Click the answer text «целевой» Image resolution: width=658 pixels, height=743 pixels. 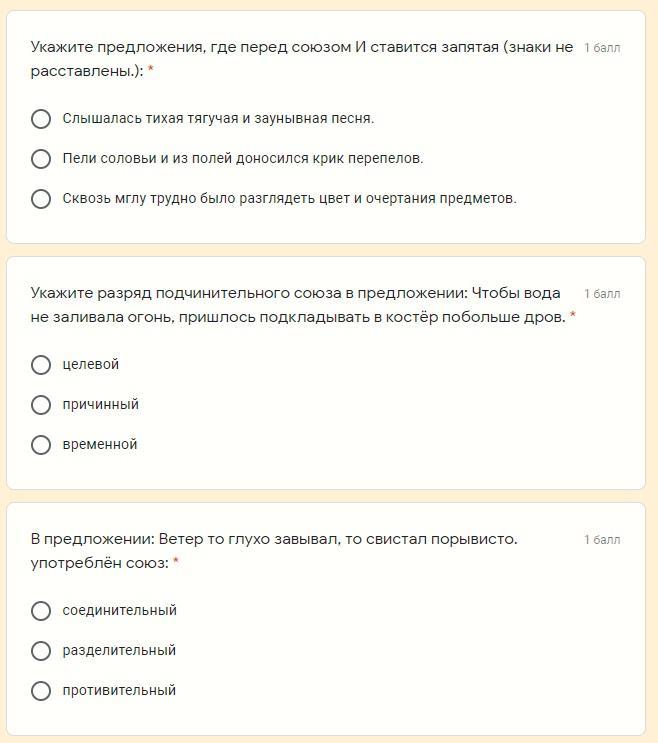coord(90,365)
